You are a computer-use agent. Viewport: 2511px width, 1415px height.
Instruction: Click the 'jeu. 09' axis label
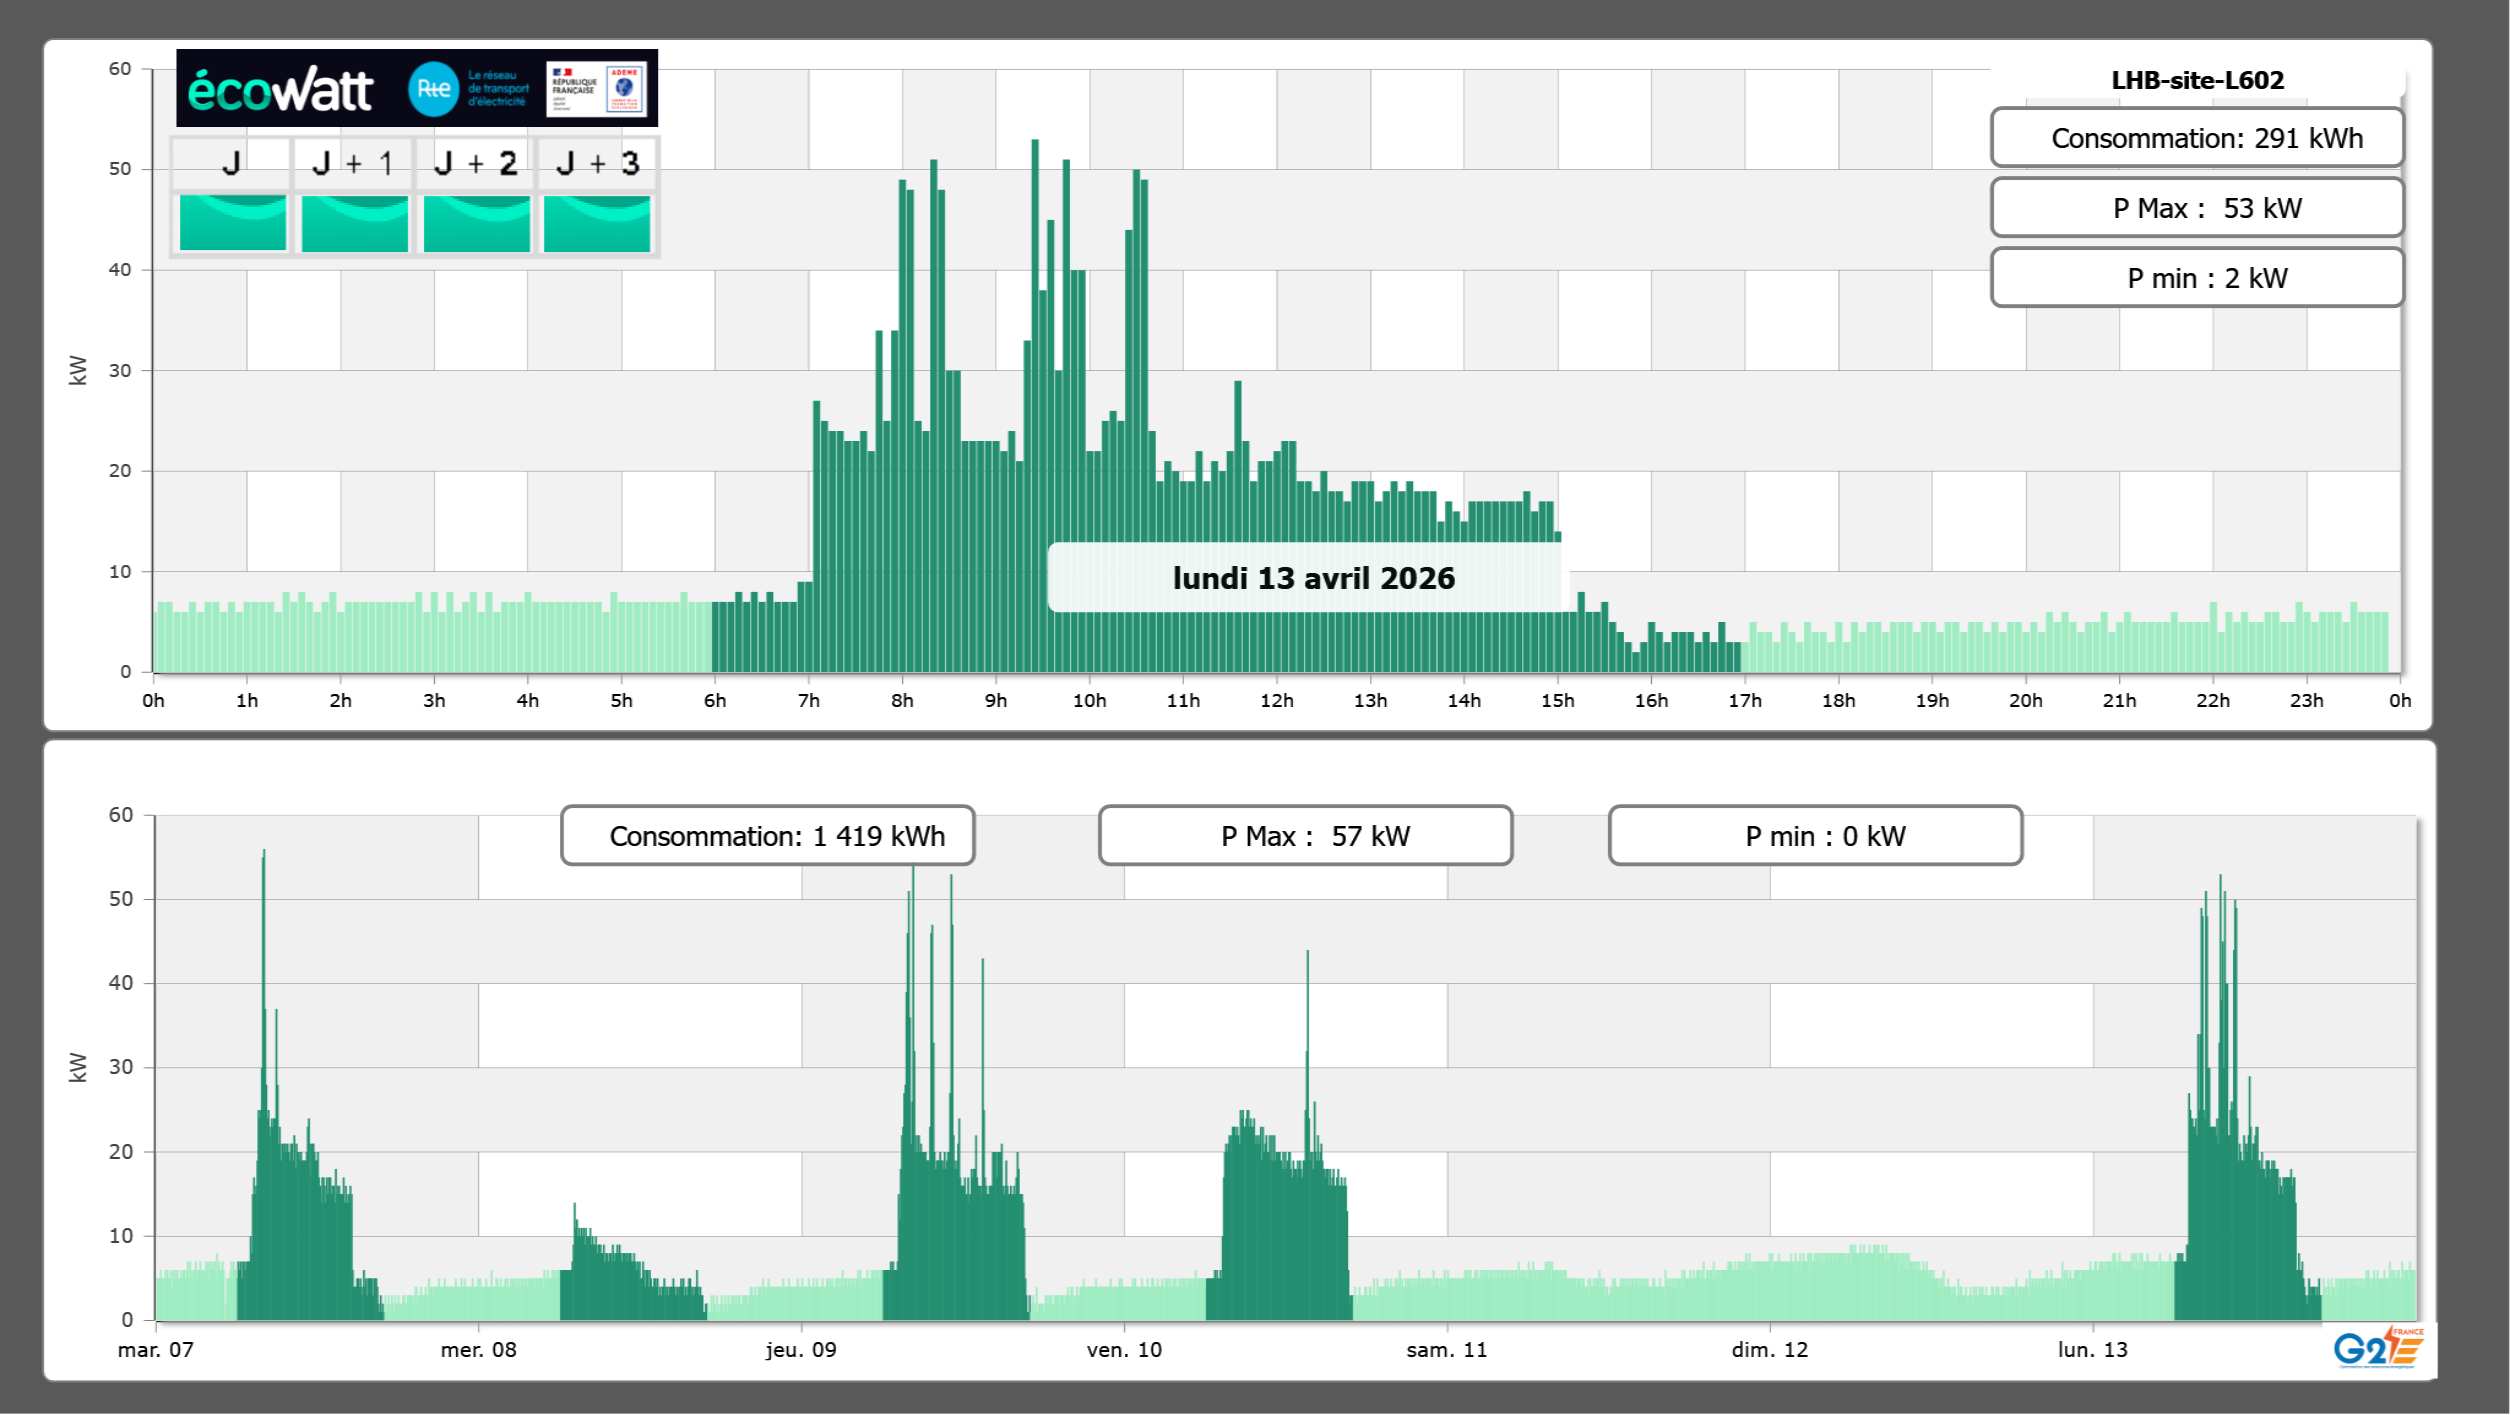801,1350
